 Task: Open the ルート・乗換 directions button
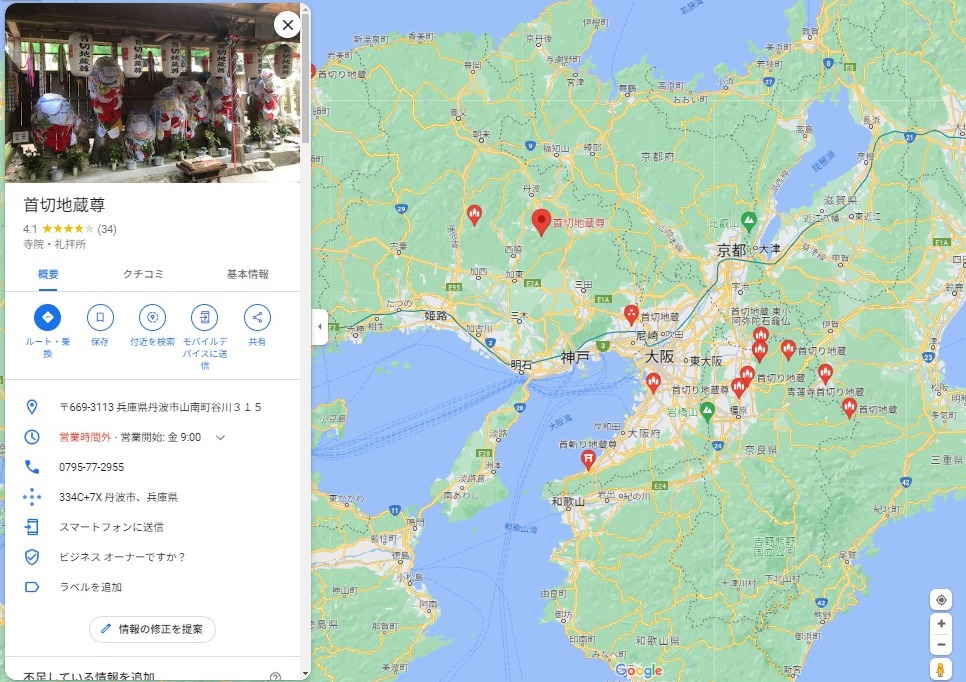click(x=47, y=317)
